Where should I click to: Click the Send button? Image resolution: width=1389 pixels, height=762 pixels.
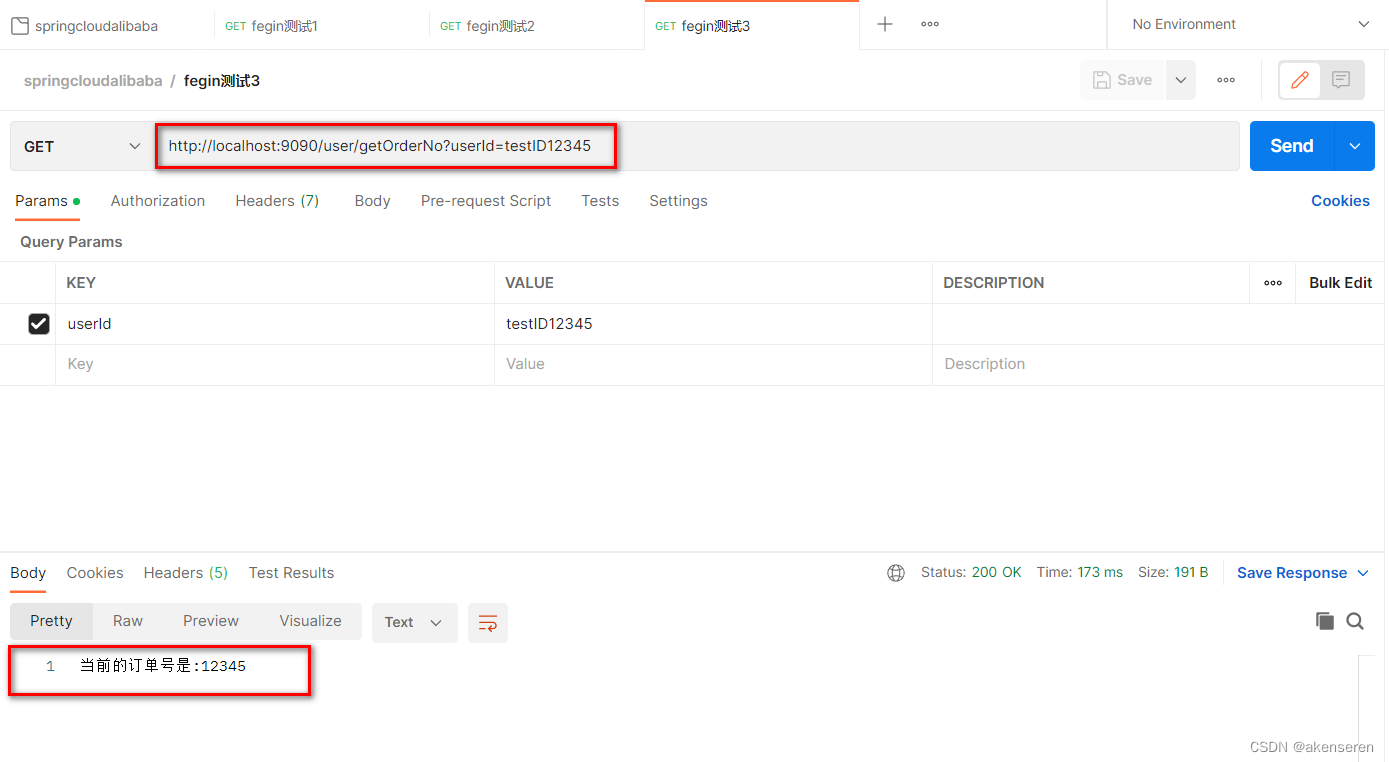click(1290, 145)
